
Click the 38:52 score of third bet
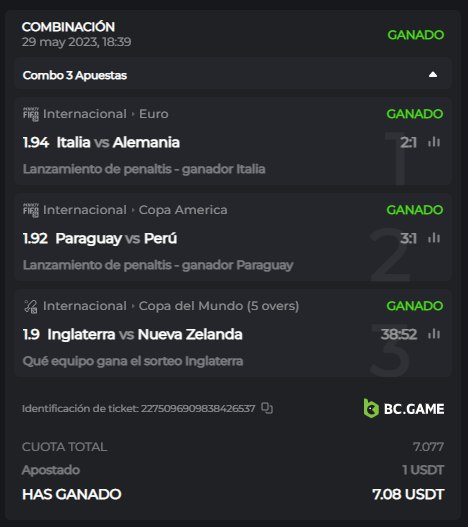[399, 334]
